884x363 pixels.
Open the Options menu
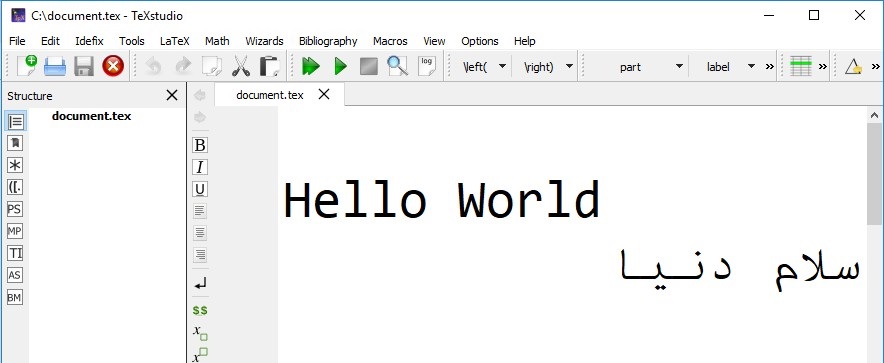(x=480, y=41)
